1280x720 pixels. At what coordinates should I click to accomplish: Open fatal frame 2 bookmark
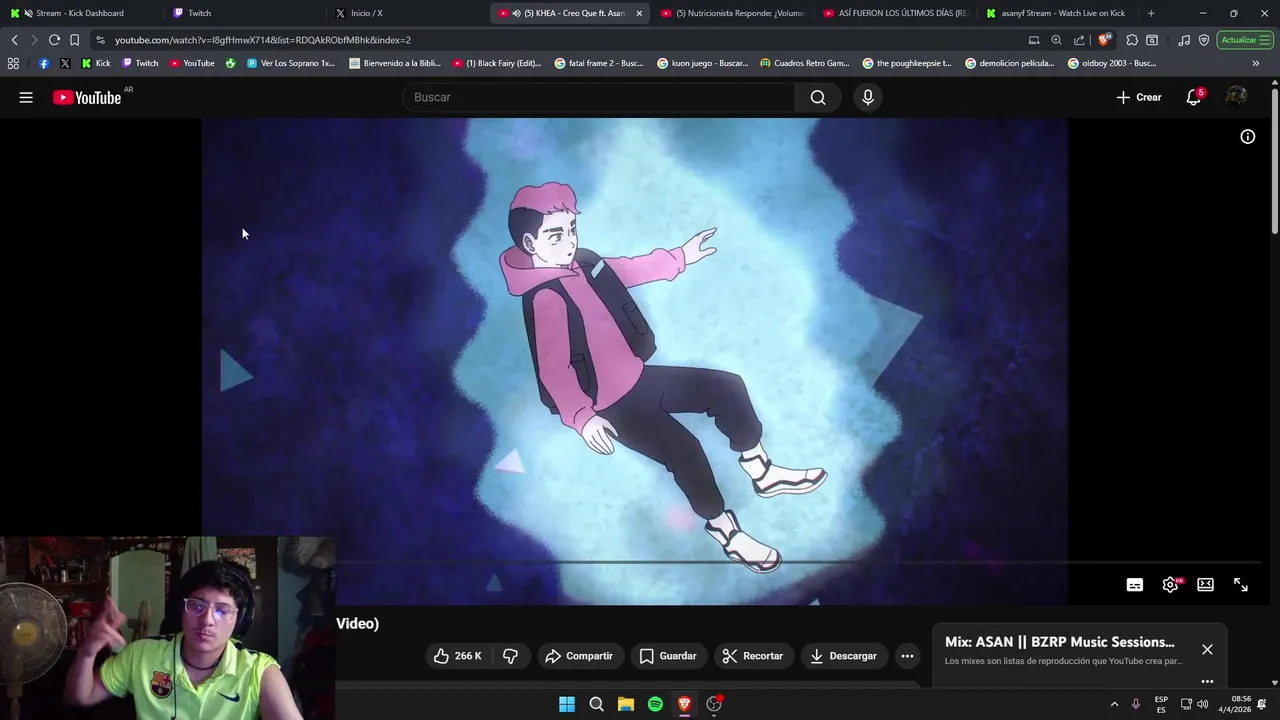(x=599, y=63)
